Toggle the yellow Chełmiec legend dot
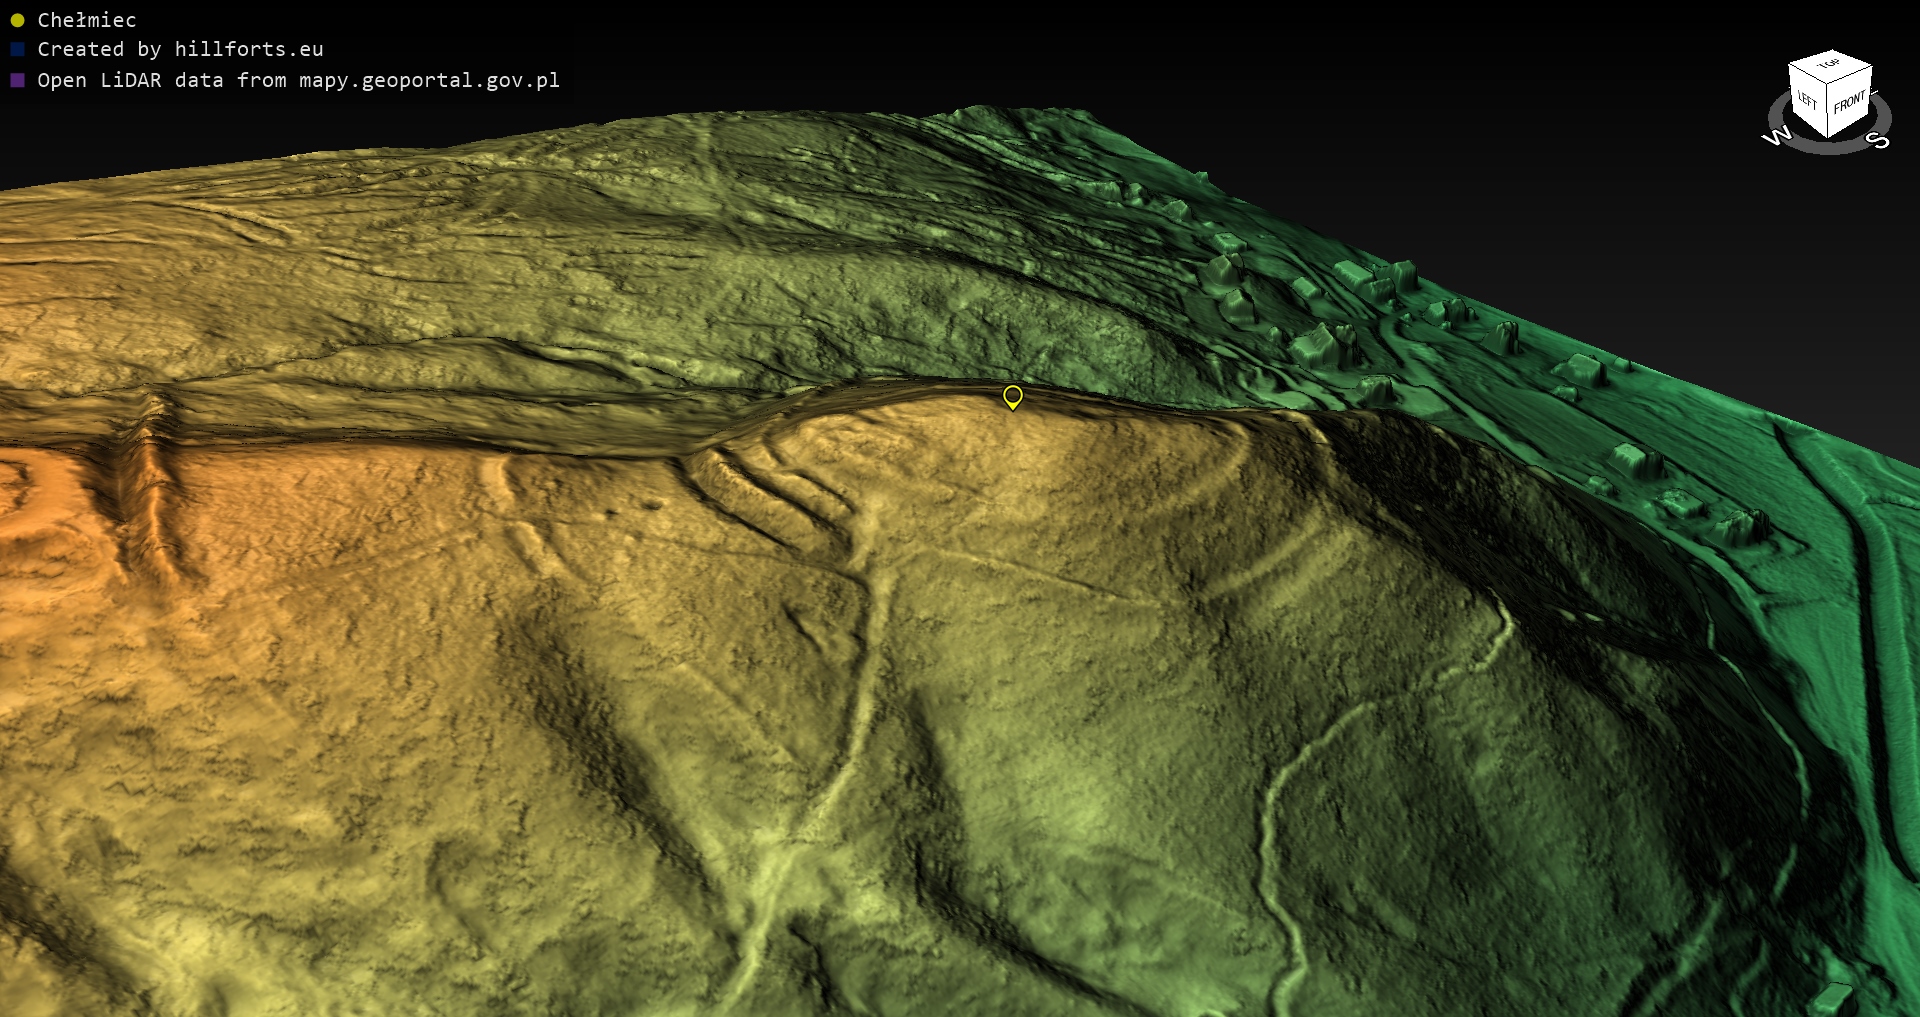The width and height of the screenshot is (1920, 1017). tap(17, 20)
